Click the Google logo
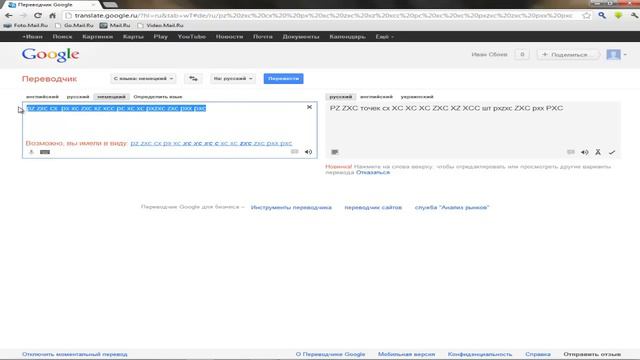The height and width of the screenshot is (360, 640). coord(50,55)
